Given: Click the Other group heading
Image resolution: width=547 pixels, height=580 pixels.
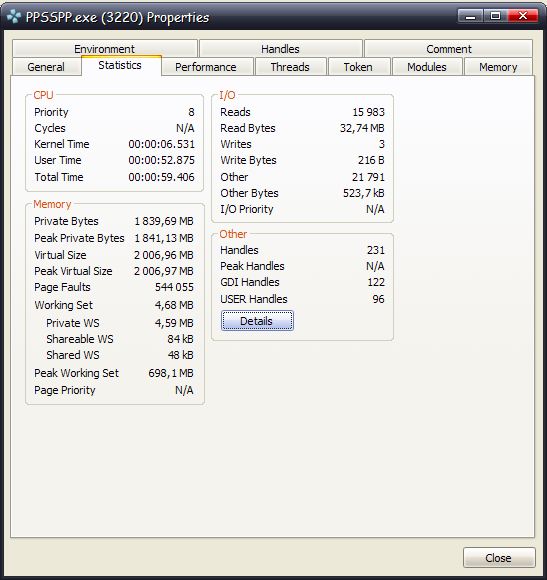Looking at the screenshot, I should [233, 234].
